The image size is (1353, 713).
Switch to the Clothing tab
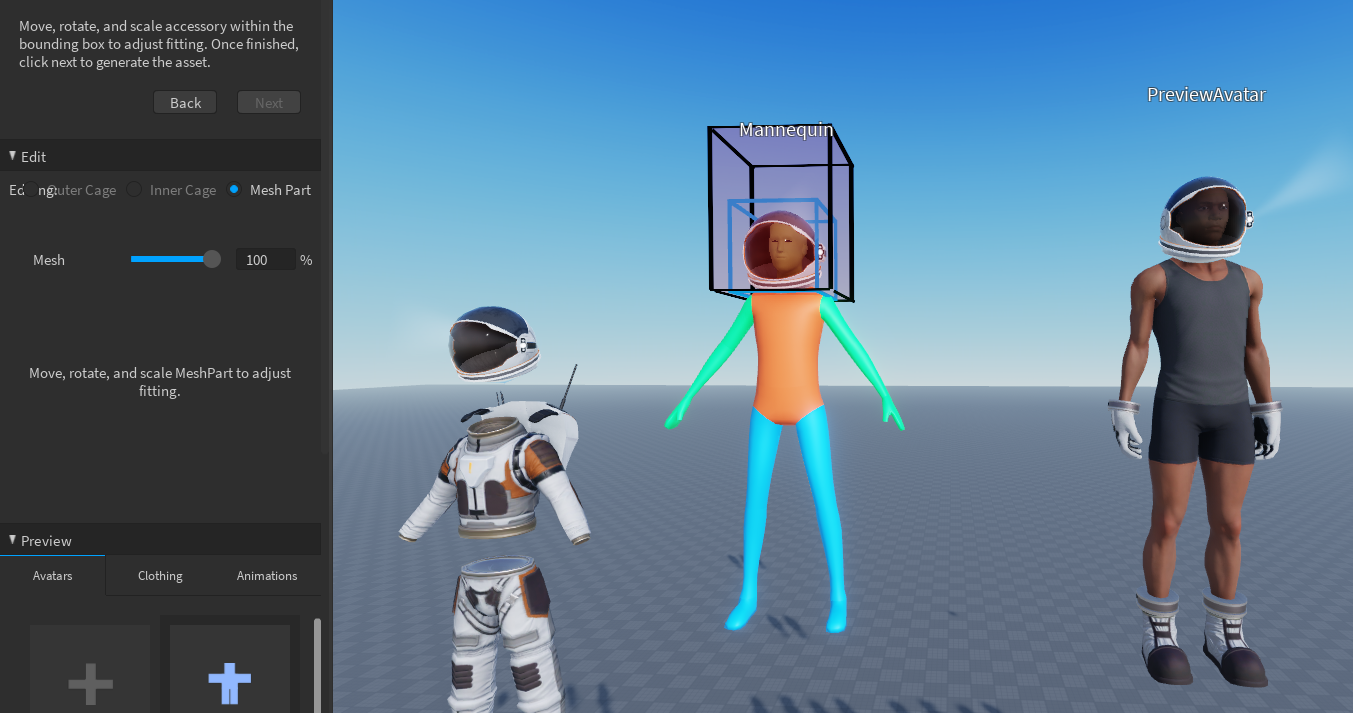tap(160, 576)
